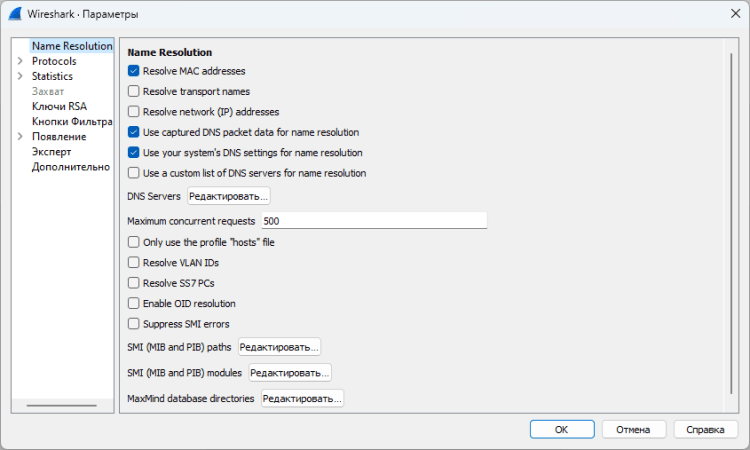
Task: Click Редактировать next to DNS Servers
Action: (x=228, y=196)
